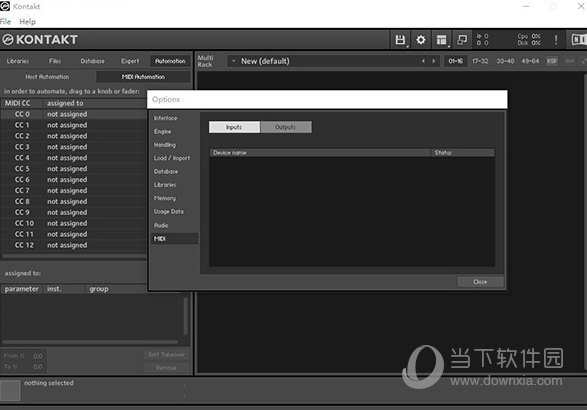Image resolution: width=587 pixels, height=410 pixels.
Task: Click the Status column header
Action: pyautogui.click(x=463, y=153)
